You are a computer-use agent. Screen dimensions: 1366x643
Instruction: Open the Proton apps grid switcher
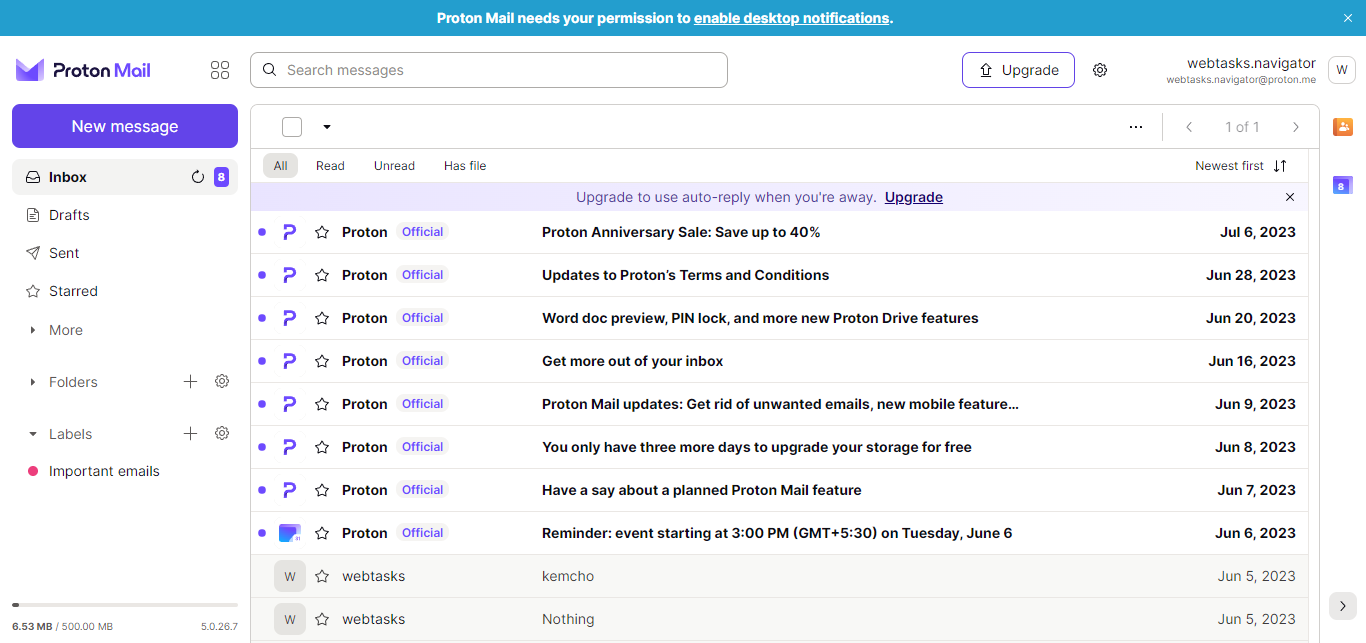pos(220,70)
